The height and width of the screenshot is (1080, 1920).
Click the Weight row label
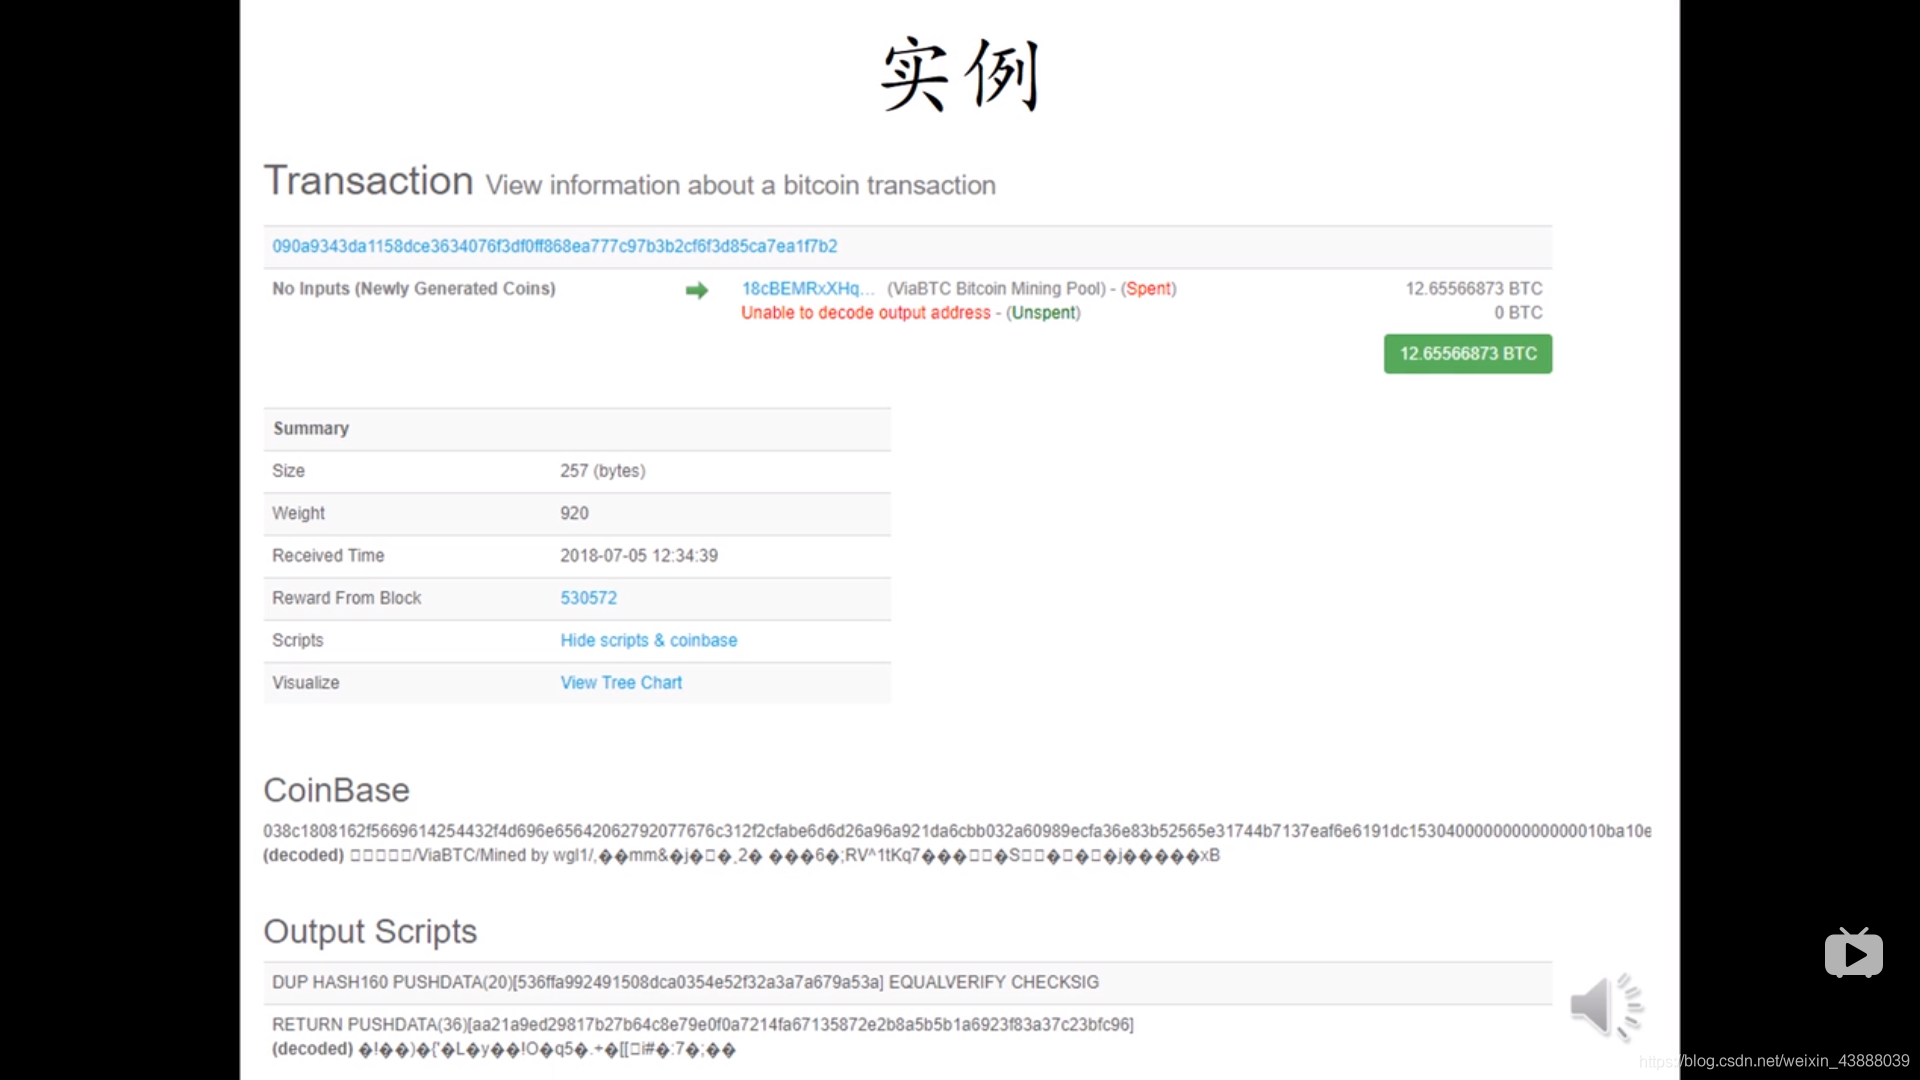click(x=298, y=513)
